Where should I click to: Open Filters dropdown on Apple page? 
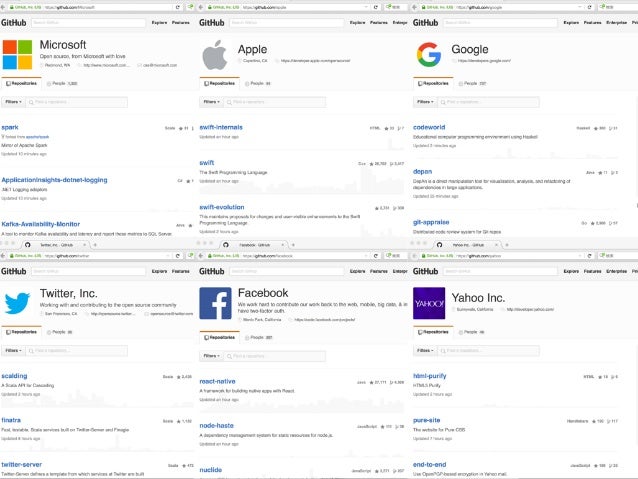point(212,102)
